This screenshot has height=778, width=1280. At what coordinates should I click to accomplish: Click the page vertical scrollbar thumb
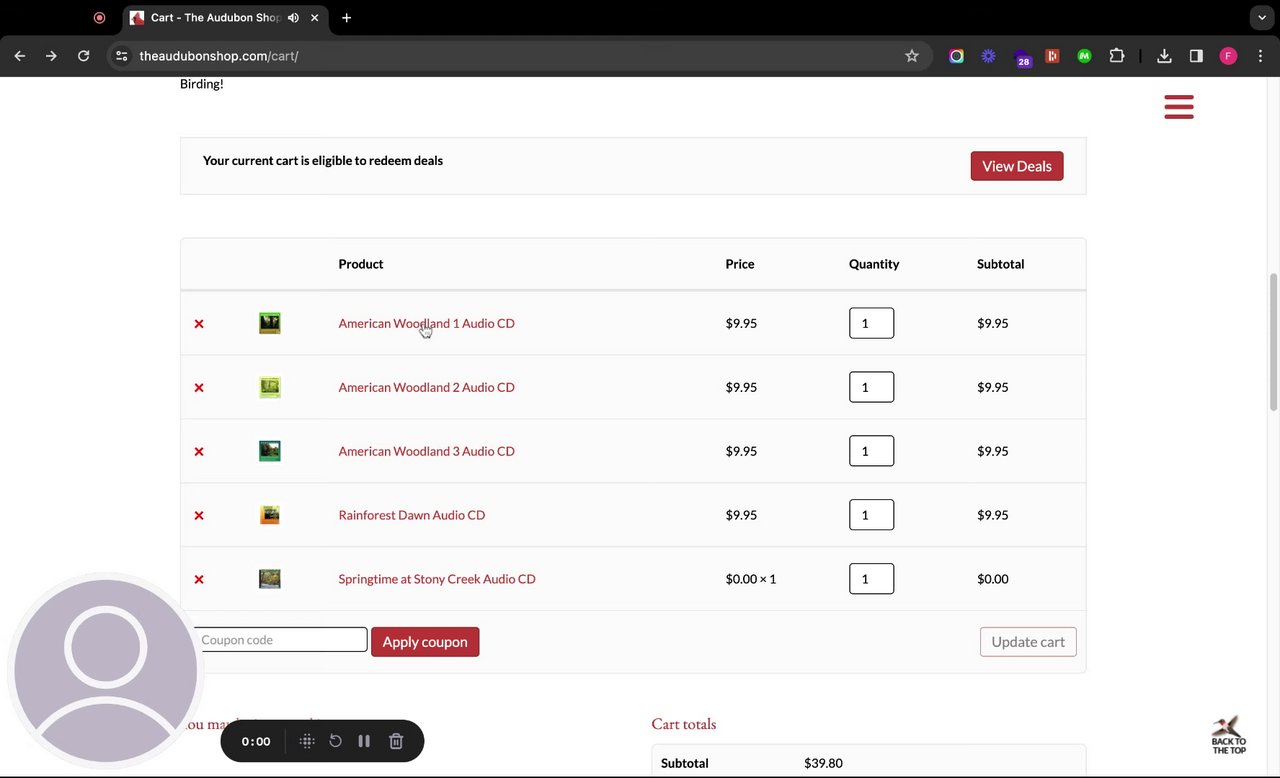tap(1273, 341)
